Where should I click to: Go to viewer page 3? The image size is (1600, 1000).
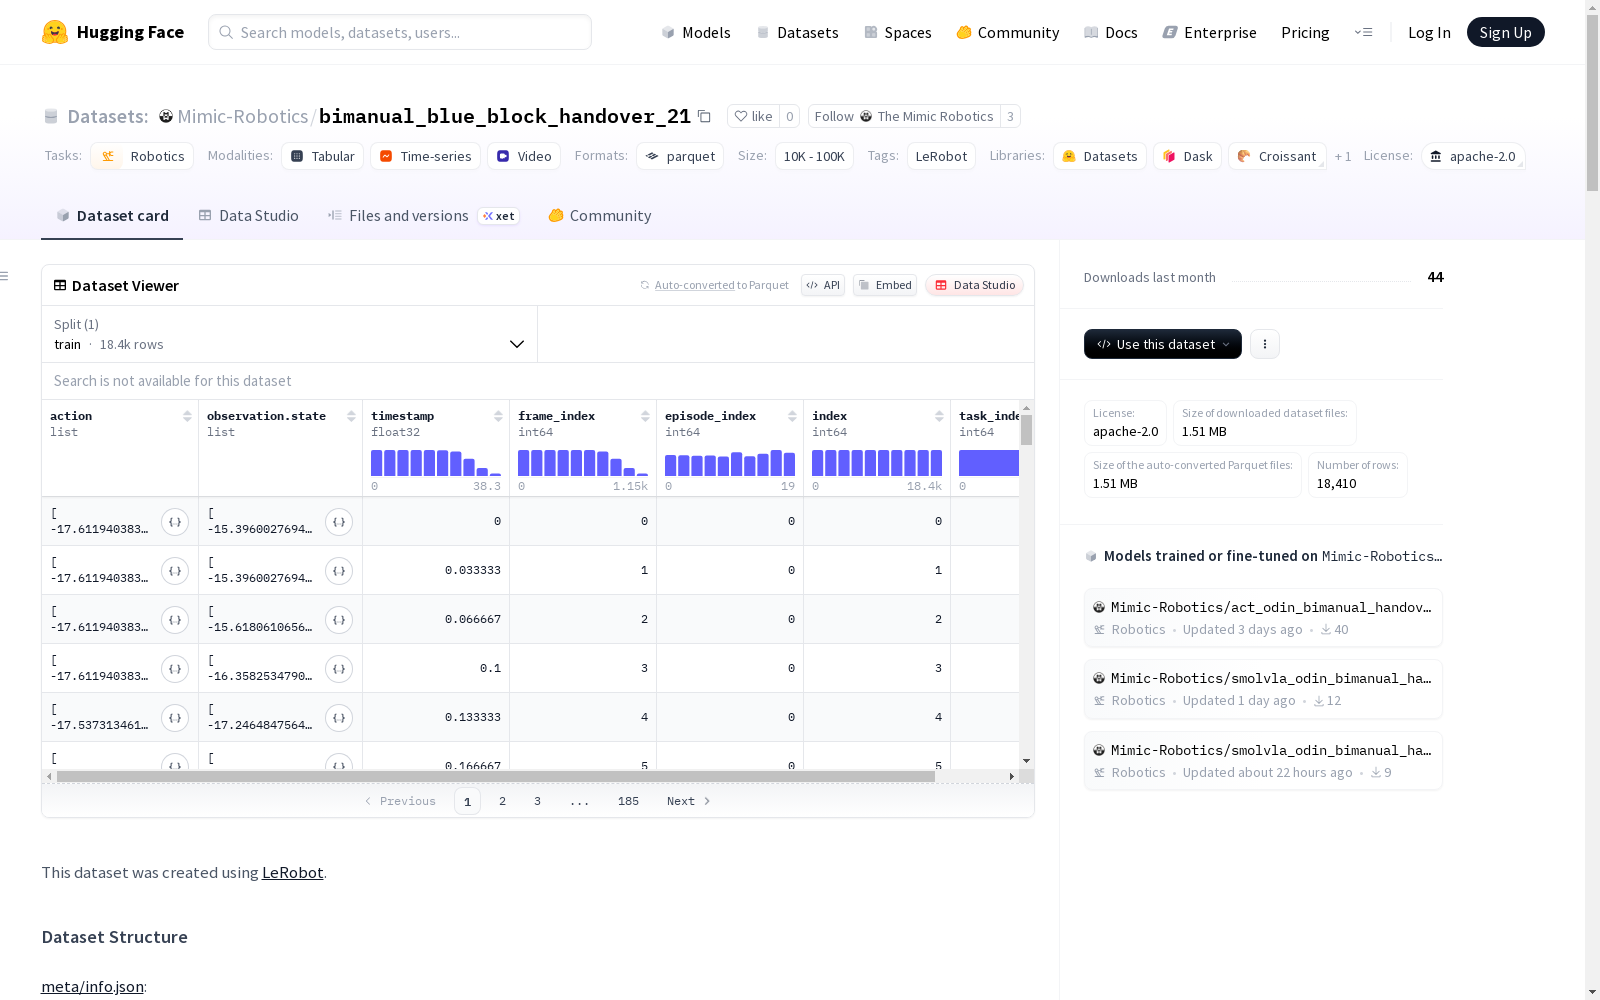coord(537,801)
